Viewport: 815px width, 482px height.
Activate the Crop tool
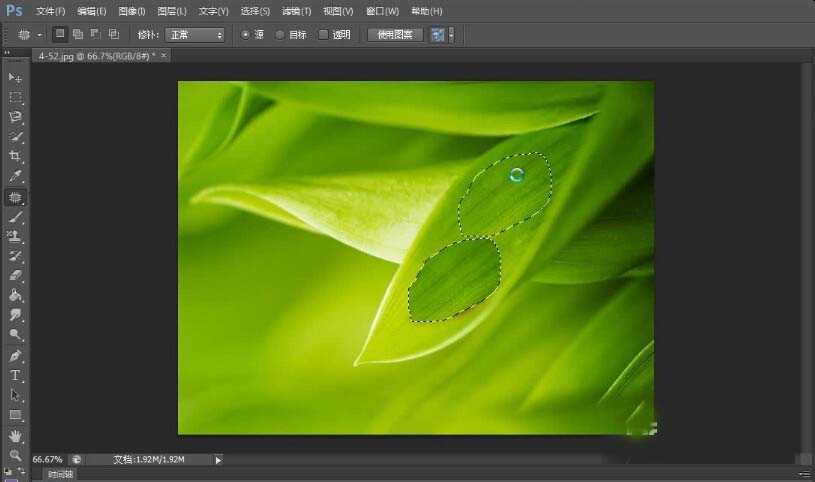coord(15,157)
